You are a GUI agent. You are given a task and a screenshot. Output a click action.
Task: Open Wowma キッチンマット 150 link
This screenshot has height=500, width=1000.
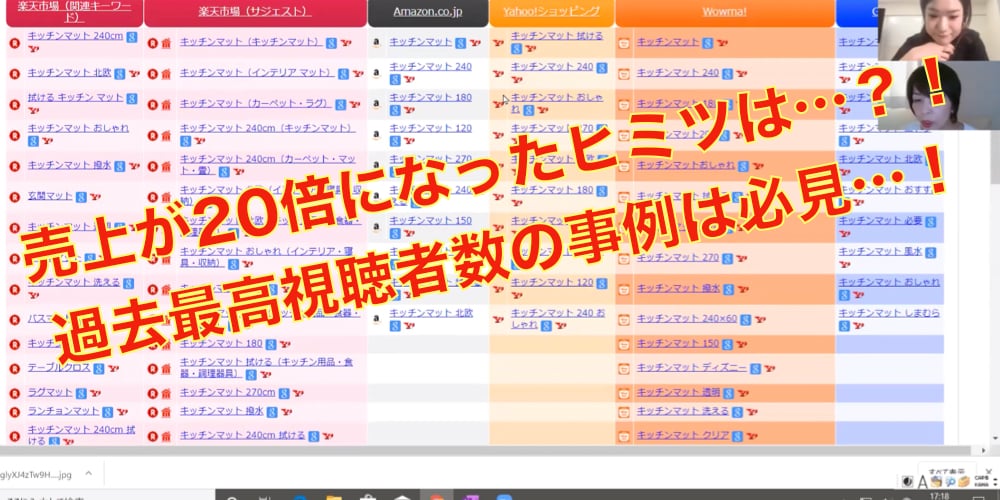677,344
